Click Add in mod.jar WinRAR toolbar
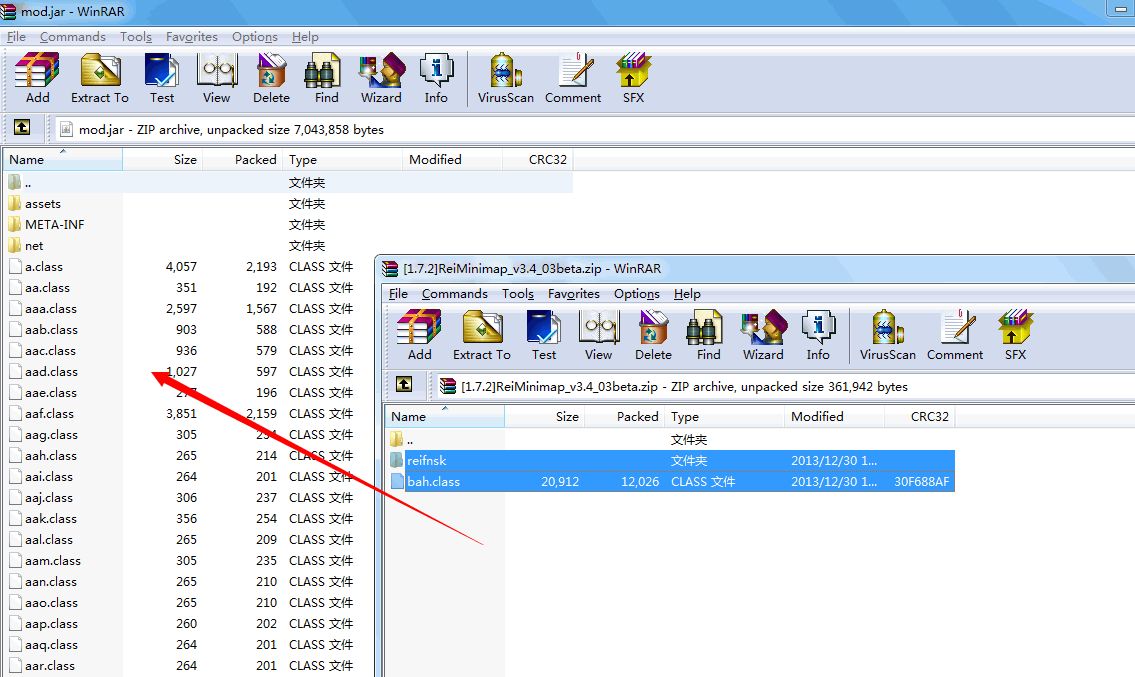Image resolution: width=1135 pixels, height=677 pixels. point(38,78)
